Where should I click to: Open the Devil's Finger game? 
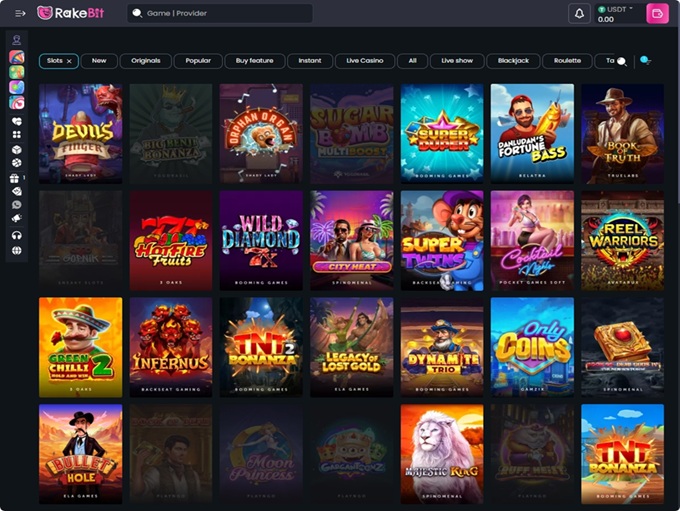click(81, 134)
